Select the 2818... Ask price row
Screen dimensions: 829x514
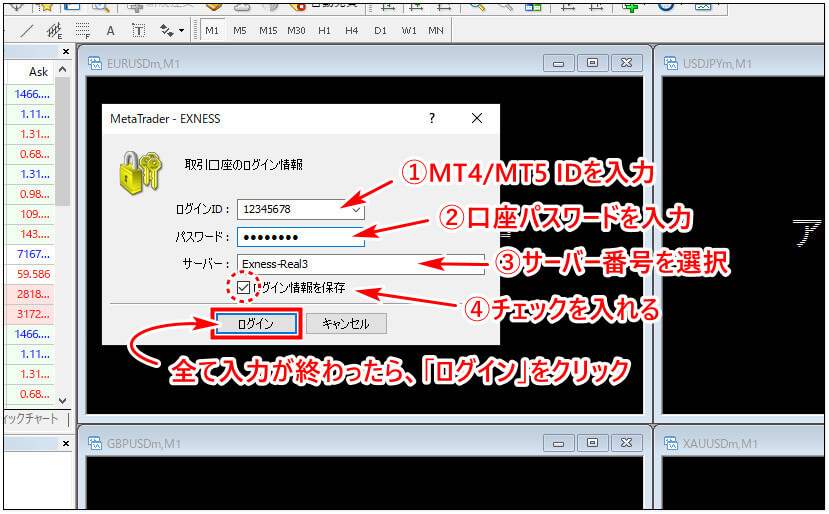pos(30,294)
